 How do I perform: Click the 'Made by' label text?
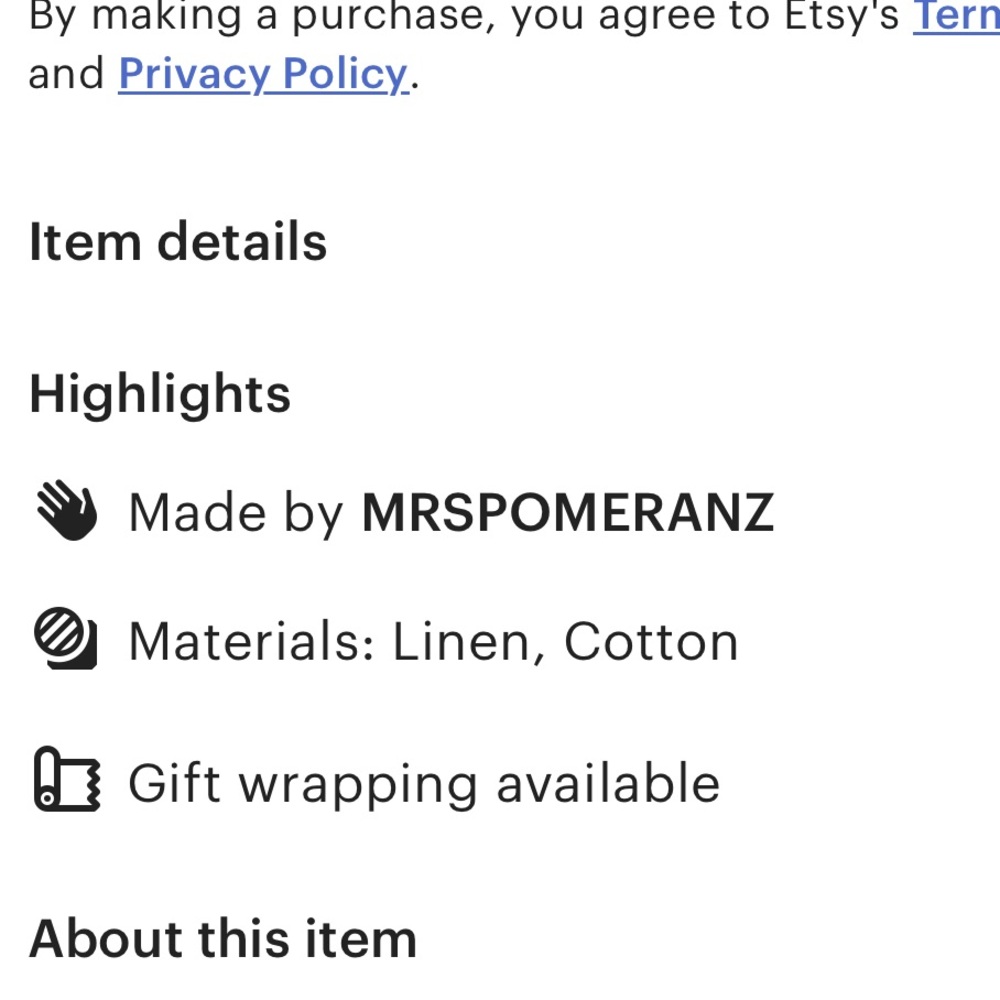point(236,513)
